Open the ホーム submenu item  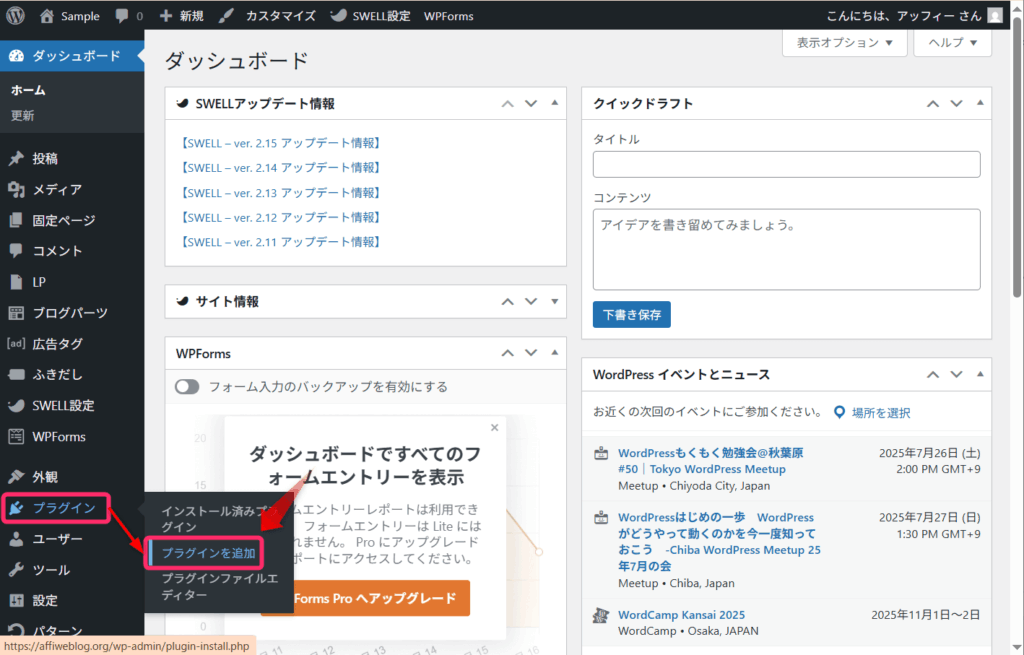coord(28,90)
